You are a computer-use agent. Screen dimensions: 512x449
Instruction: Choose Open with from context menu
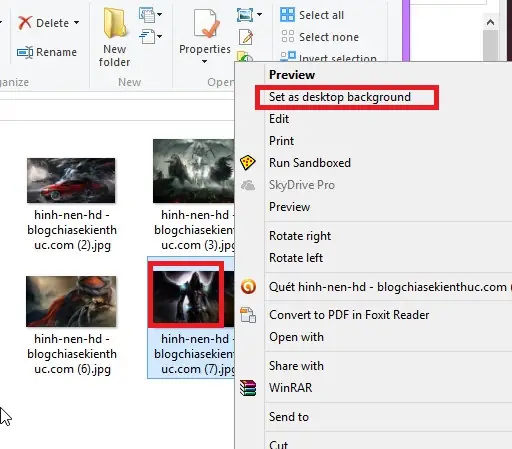coord(296,337)
